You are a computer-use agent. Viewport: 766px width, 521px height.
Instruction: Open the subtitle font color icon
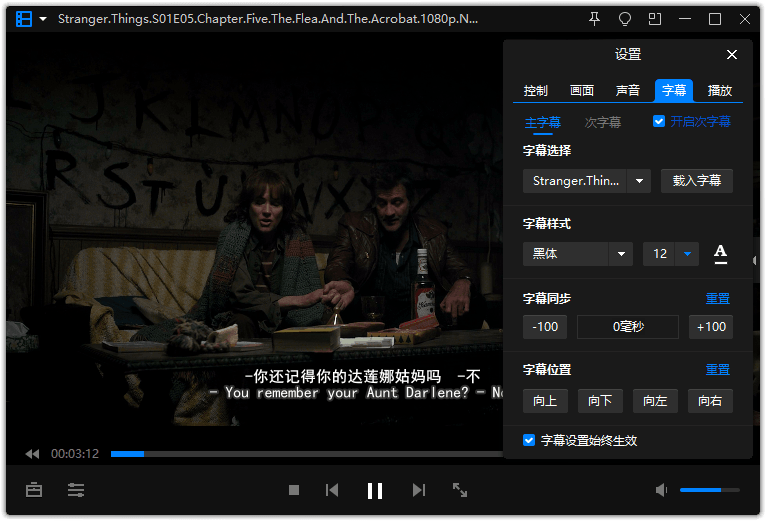click(x=720, y=254)
